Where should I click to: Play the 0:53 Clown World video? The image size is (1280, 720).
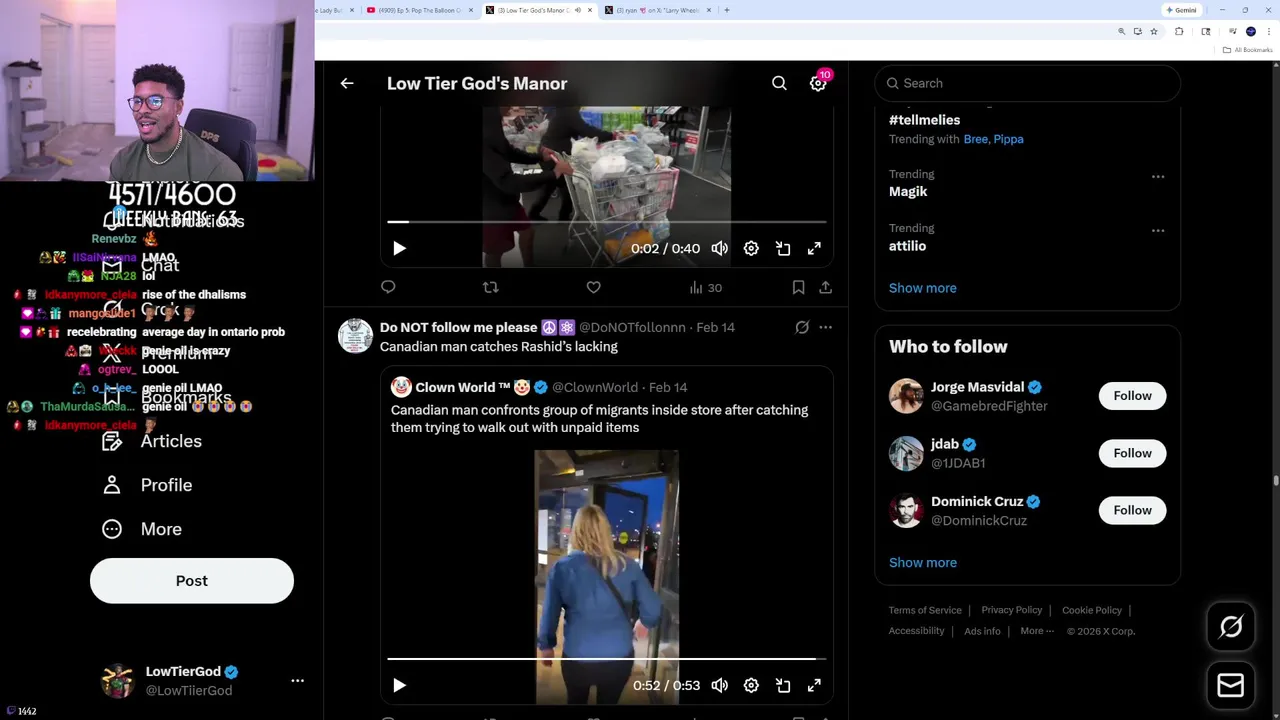[x=399, y=685]
